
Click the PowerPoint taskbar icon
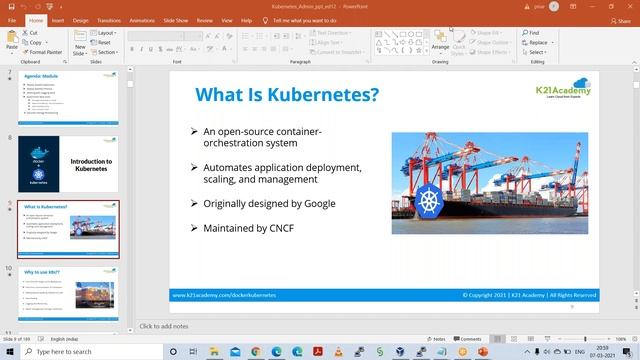coord(483,351)
